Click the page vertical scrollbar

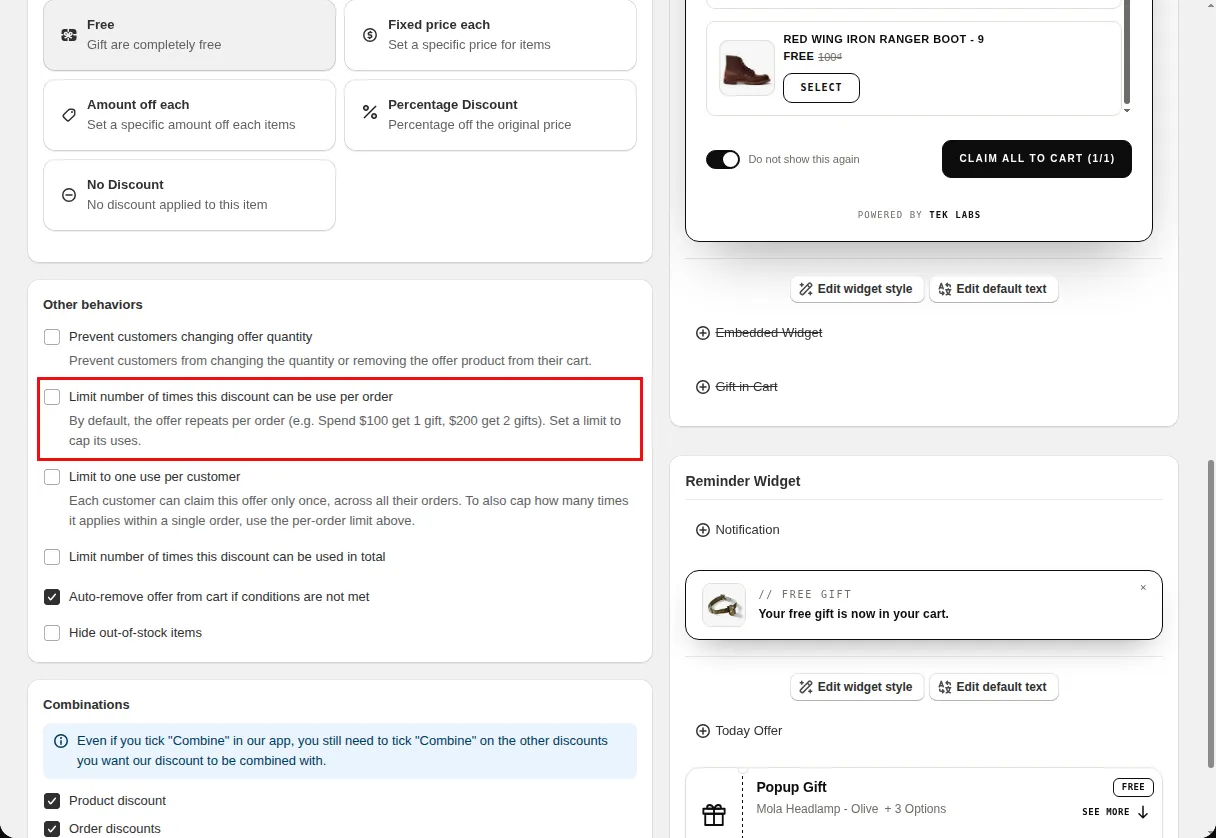1211,613
